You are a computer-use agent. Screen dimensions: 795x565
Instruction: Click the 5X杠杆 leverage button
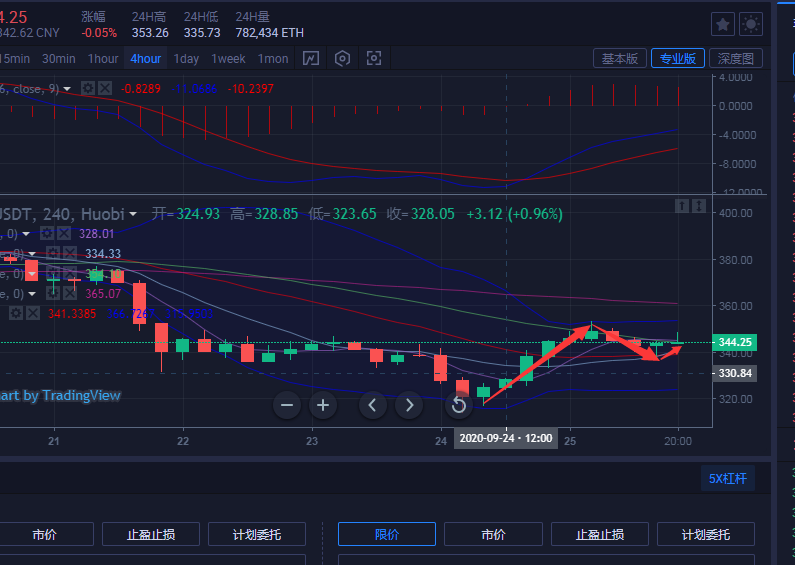coord(728,479)
